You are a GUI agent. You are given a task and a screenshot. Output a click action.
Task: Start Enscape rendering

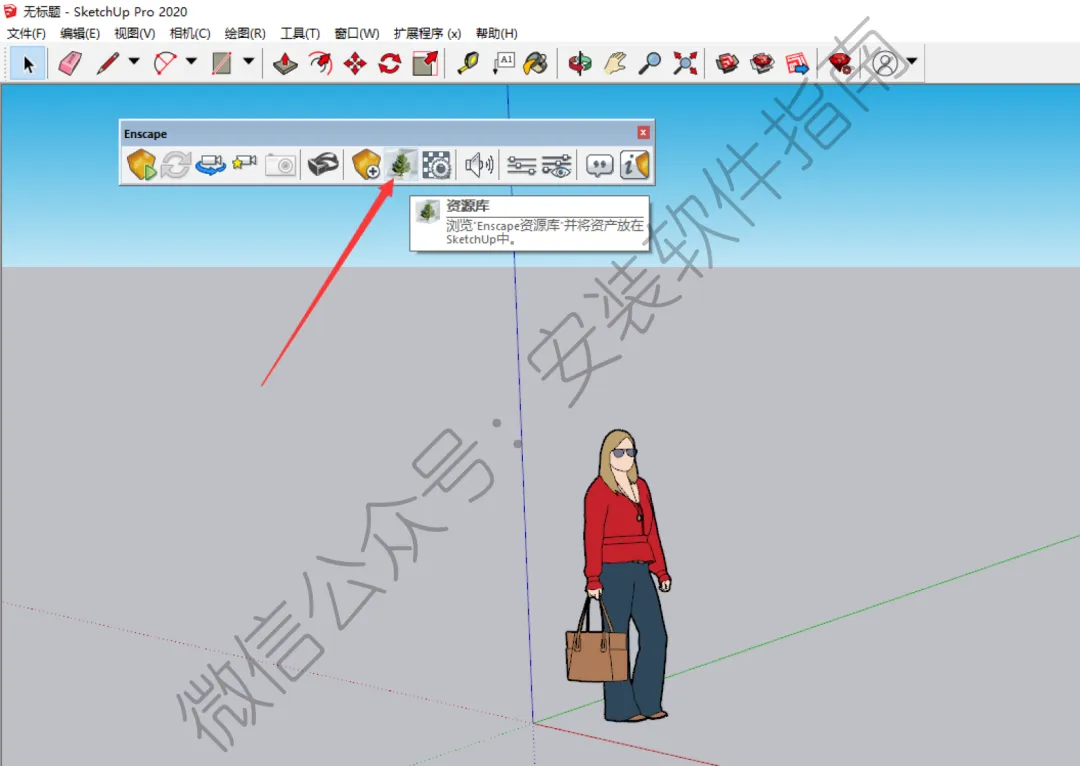(141, 165)
